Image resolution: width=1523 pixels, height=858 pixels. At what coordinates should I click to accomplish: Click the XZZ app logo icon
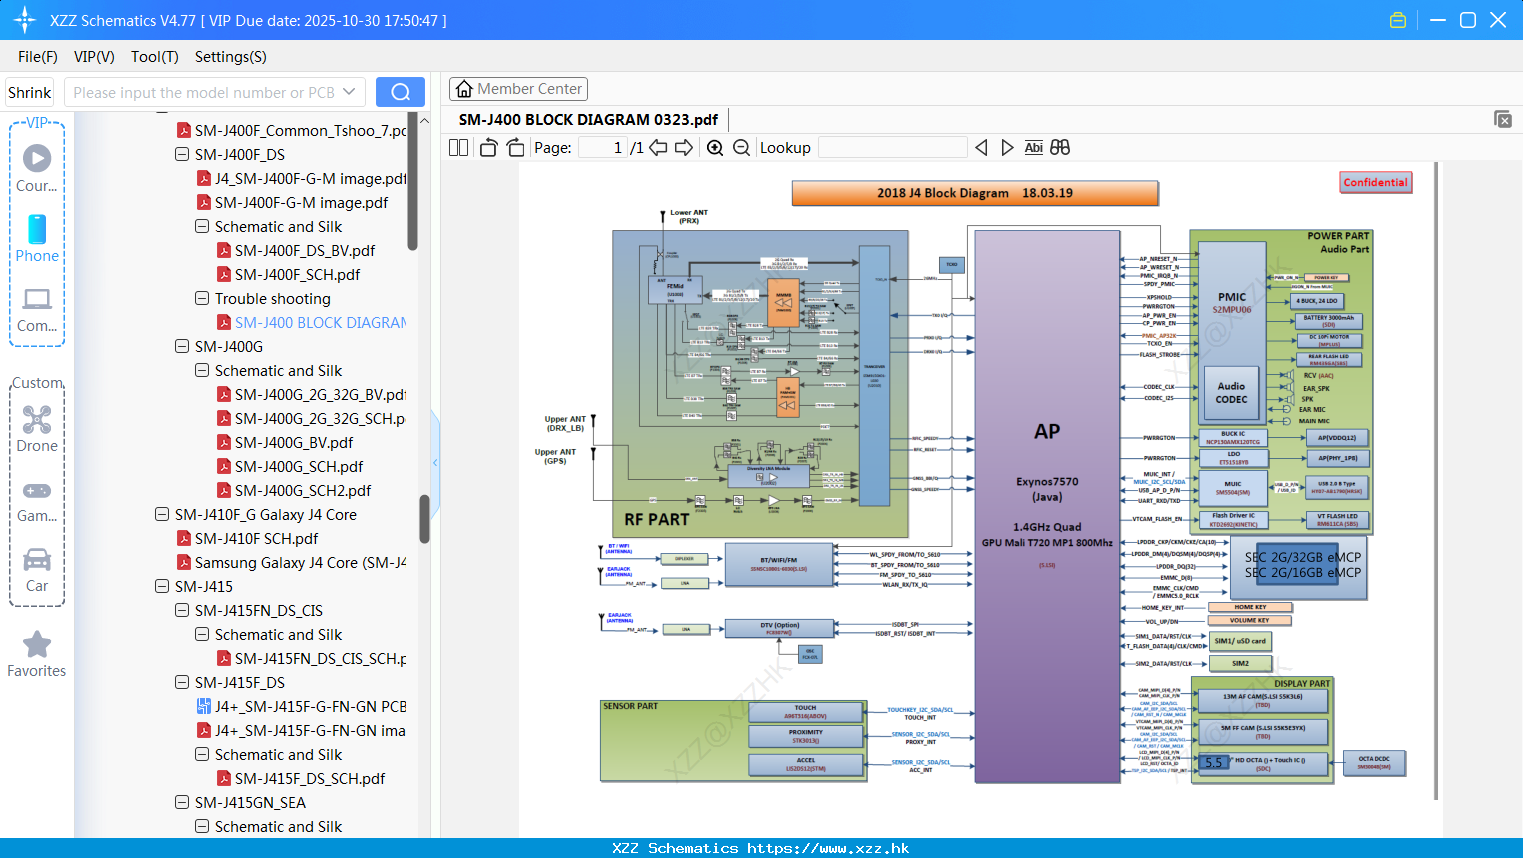pyautogui.click(x=25, y=20)
